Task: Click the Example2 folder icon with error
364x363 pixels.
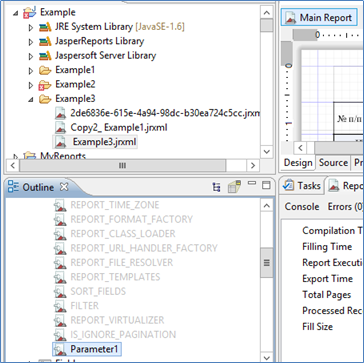Action: pos(45,85)
